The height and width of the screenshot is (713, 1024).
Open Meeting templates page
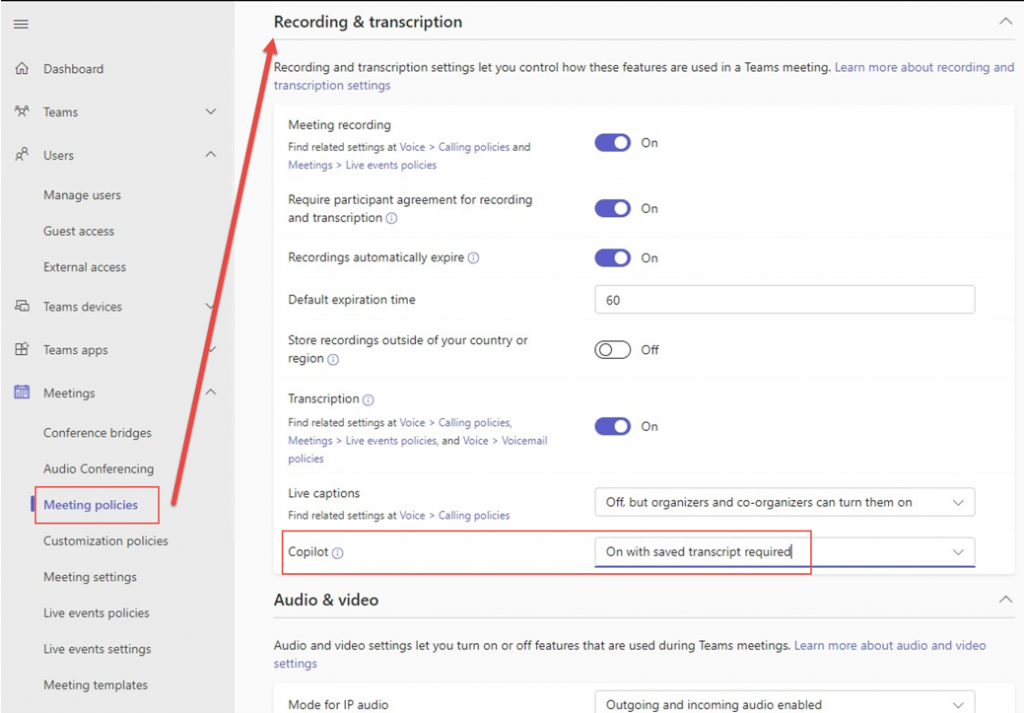95,685
